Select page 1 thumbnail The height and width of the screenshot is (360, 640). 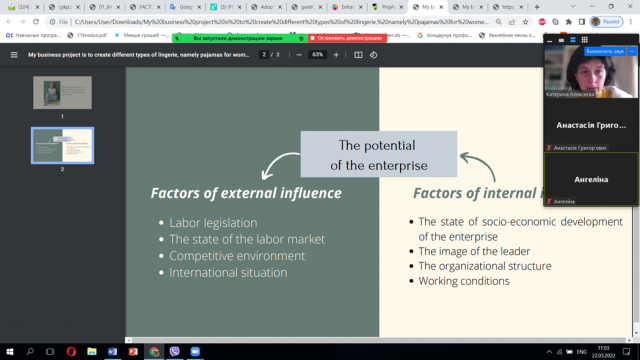62,93
